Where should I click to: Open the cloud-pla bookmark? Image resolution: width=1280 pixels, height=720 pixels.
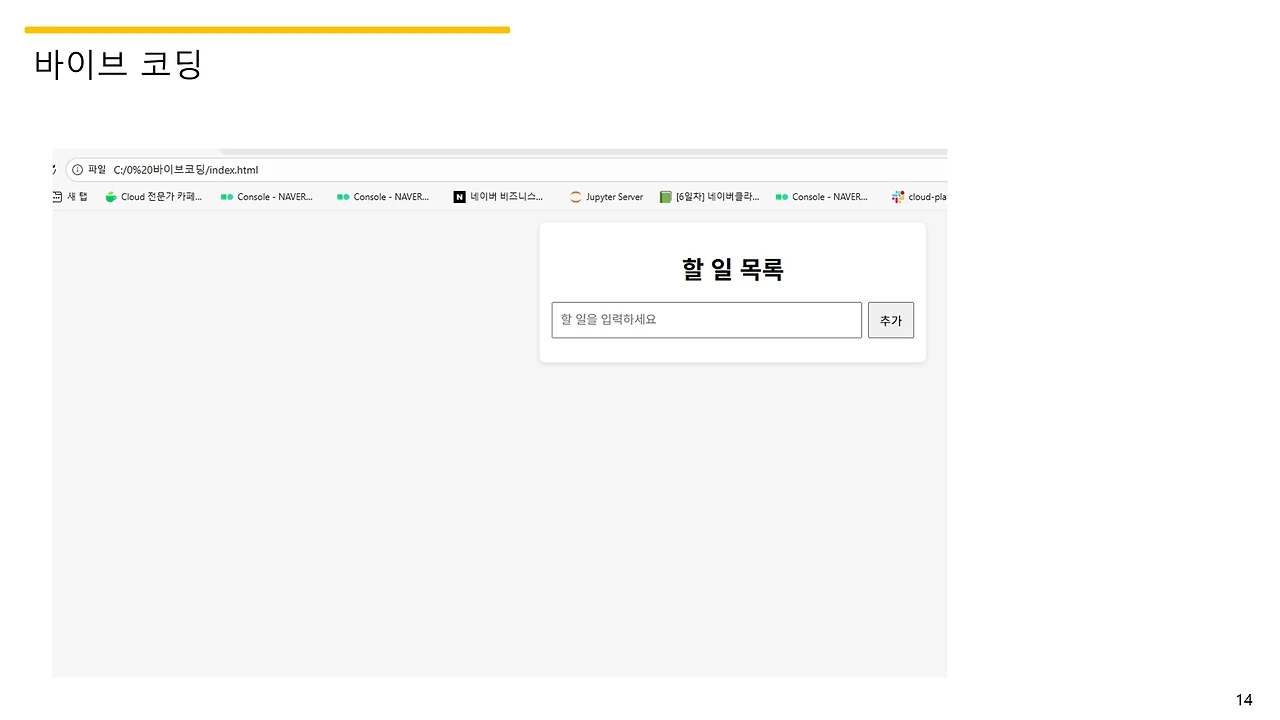click(919, 197)
